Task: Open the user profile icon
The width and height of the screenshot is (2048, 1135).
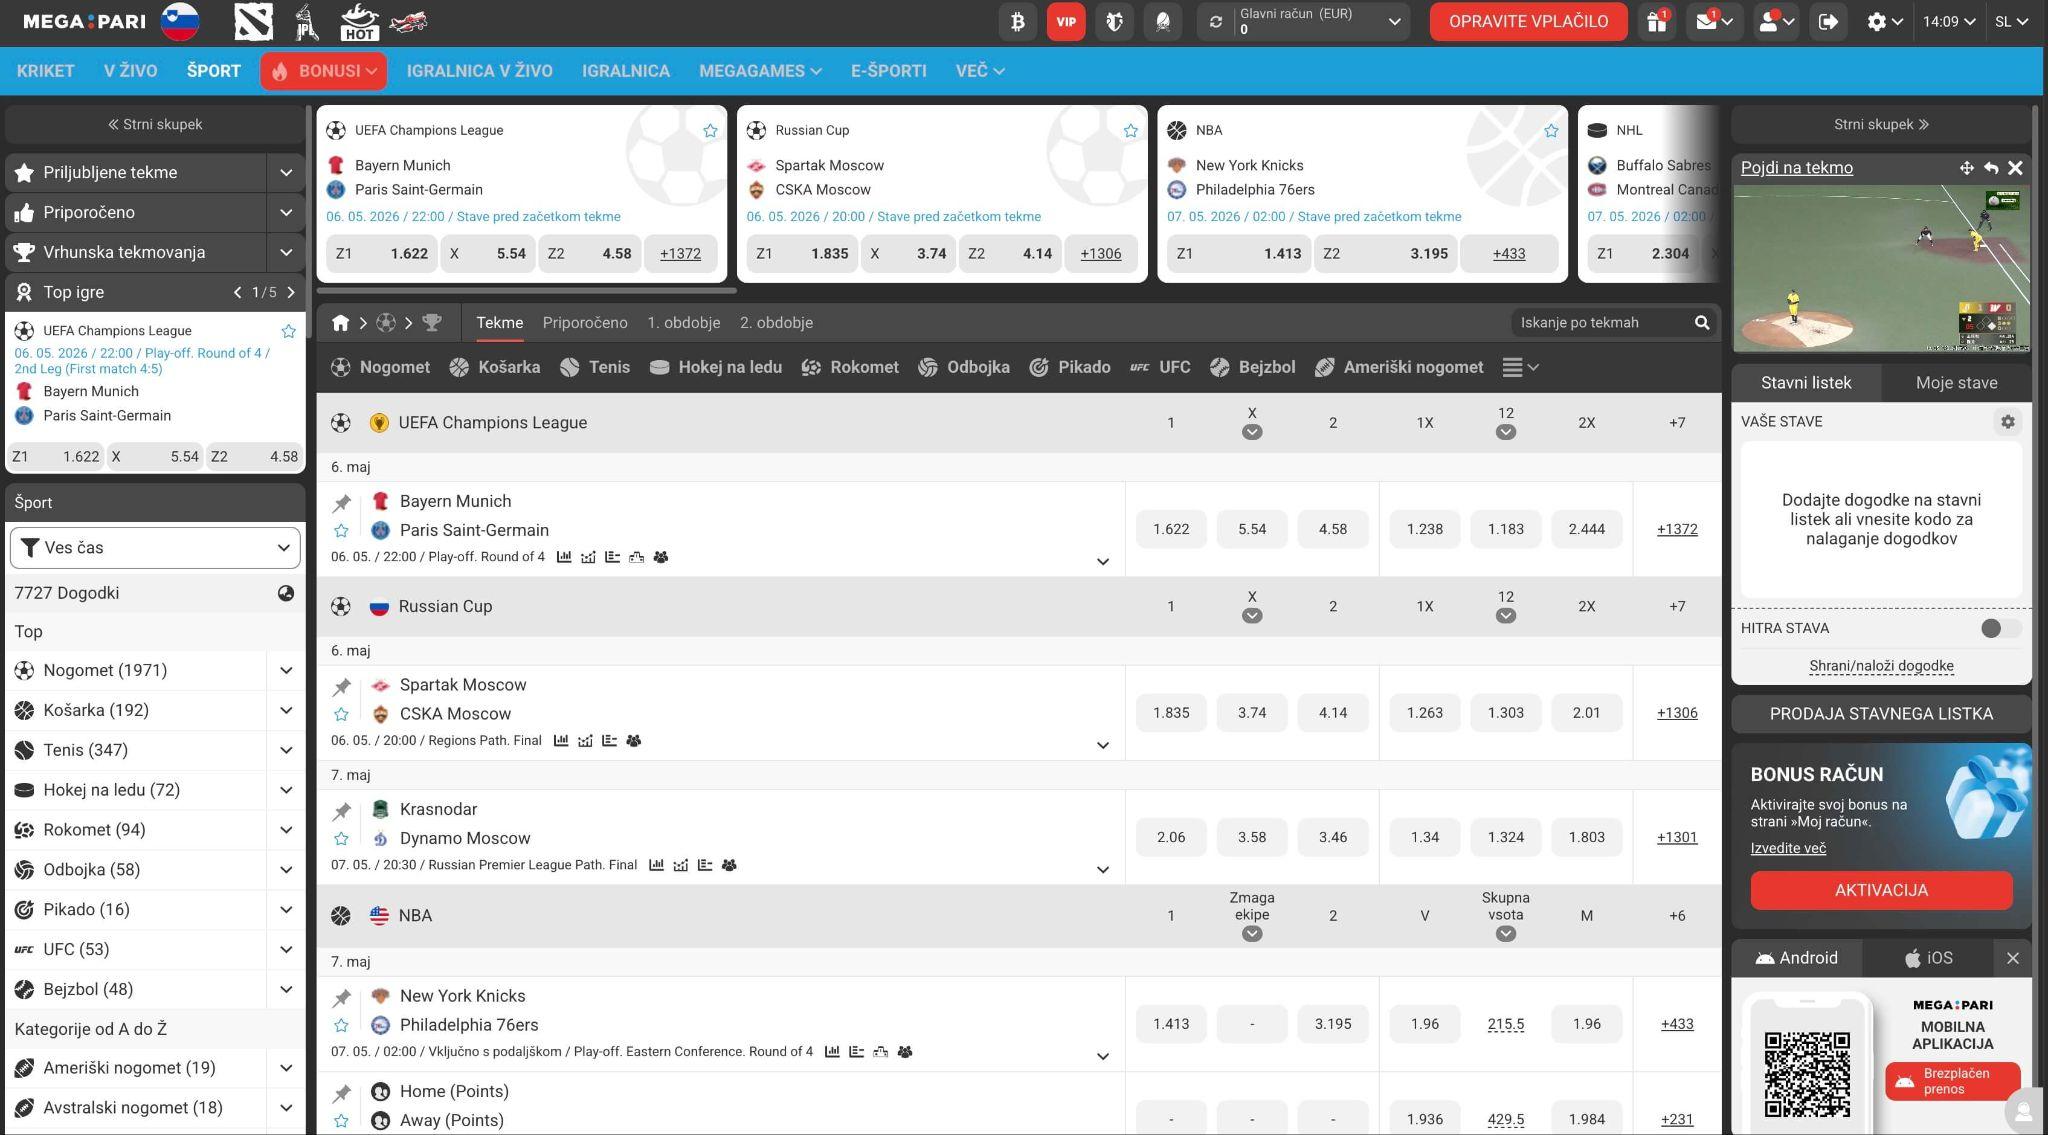Action: pyautogui.click(x=1776, y=21)
